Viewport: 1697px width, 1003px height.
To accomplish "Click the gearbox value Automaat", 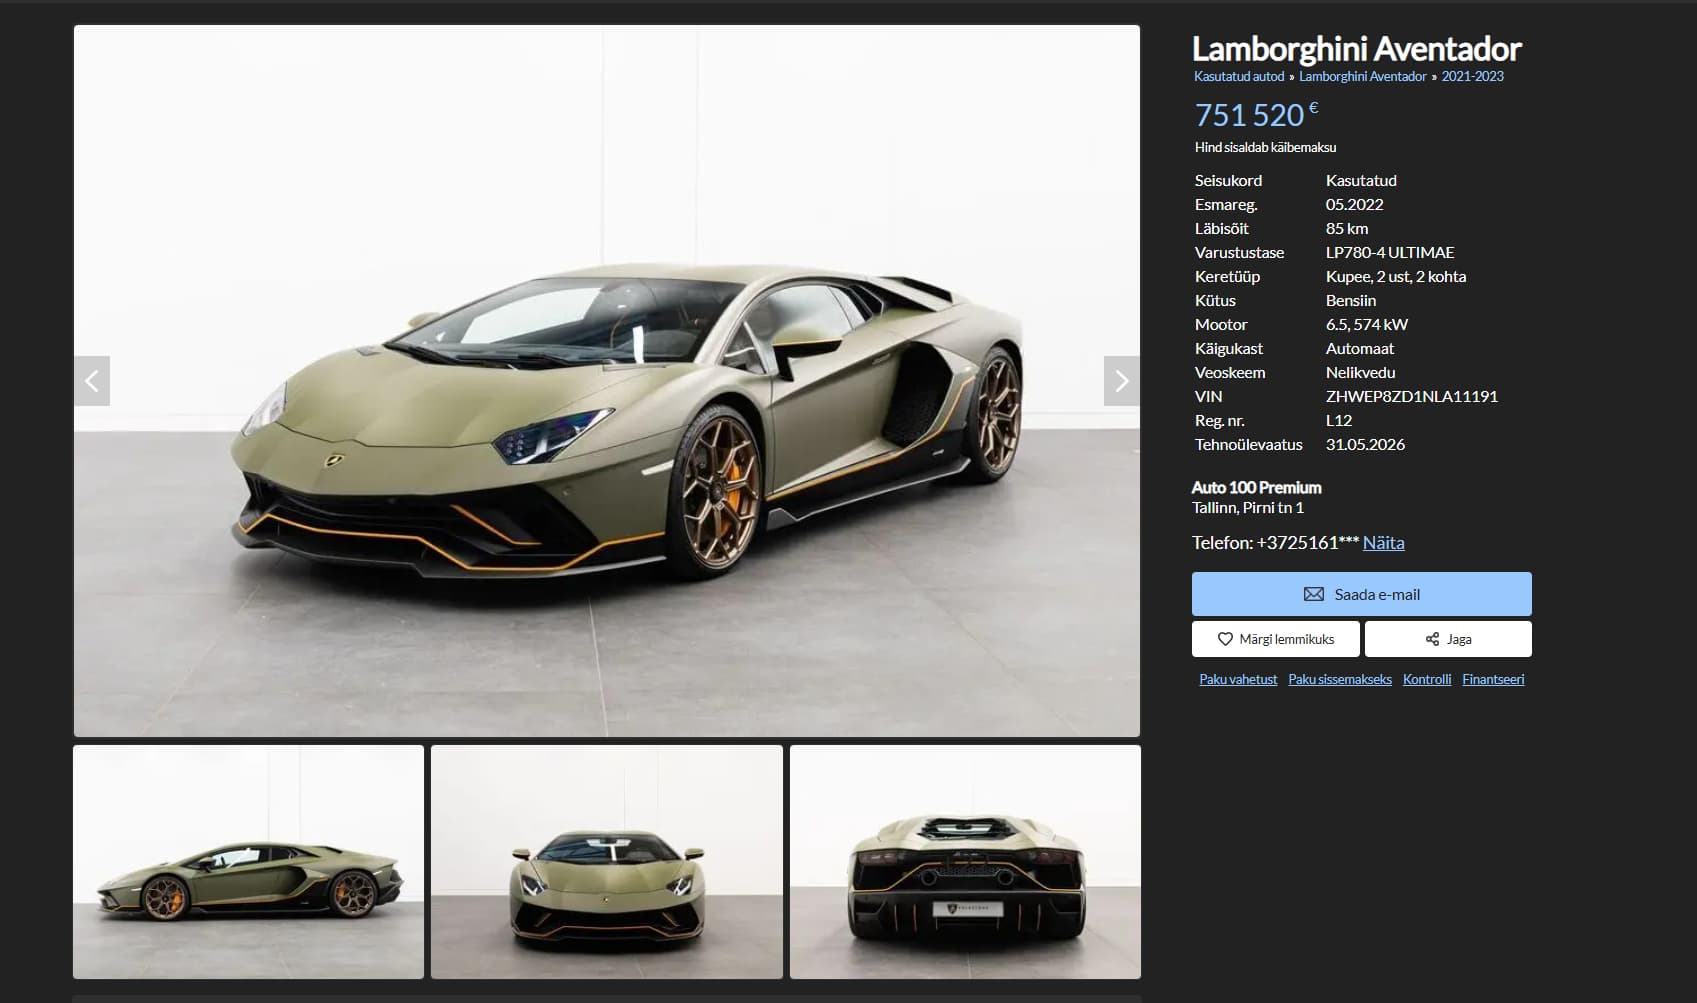I will pos(1359,348).
